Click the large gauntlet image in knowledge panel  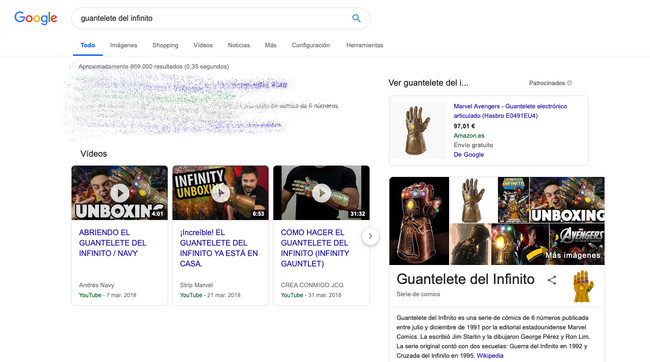(419, 221)
